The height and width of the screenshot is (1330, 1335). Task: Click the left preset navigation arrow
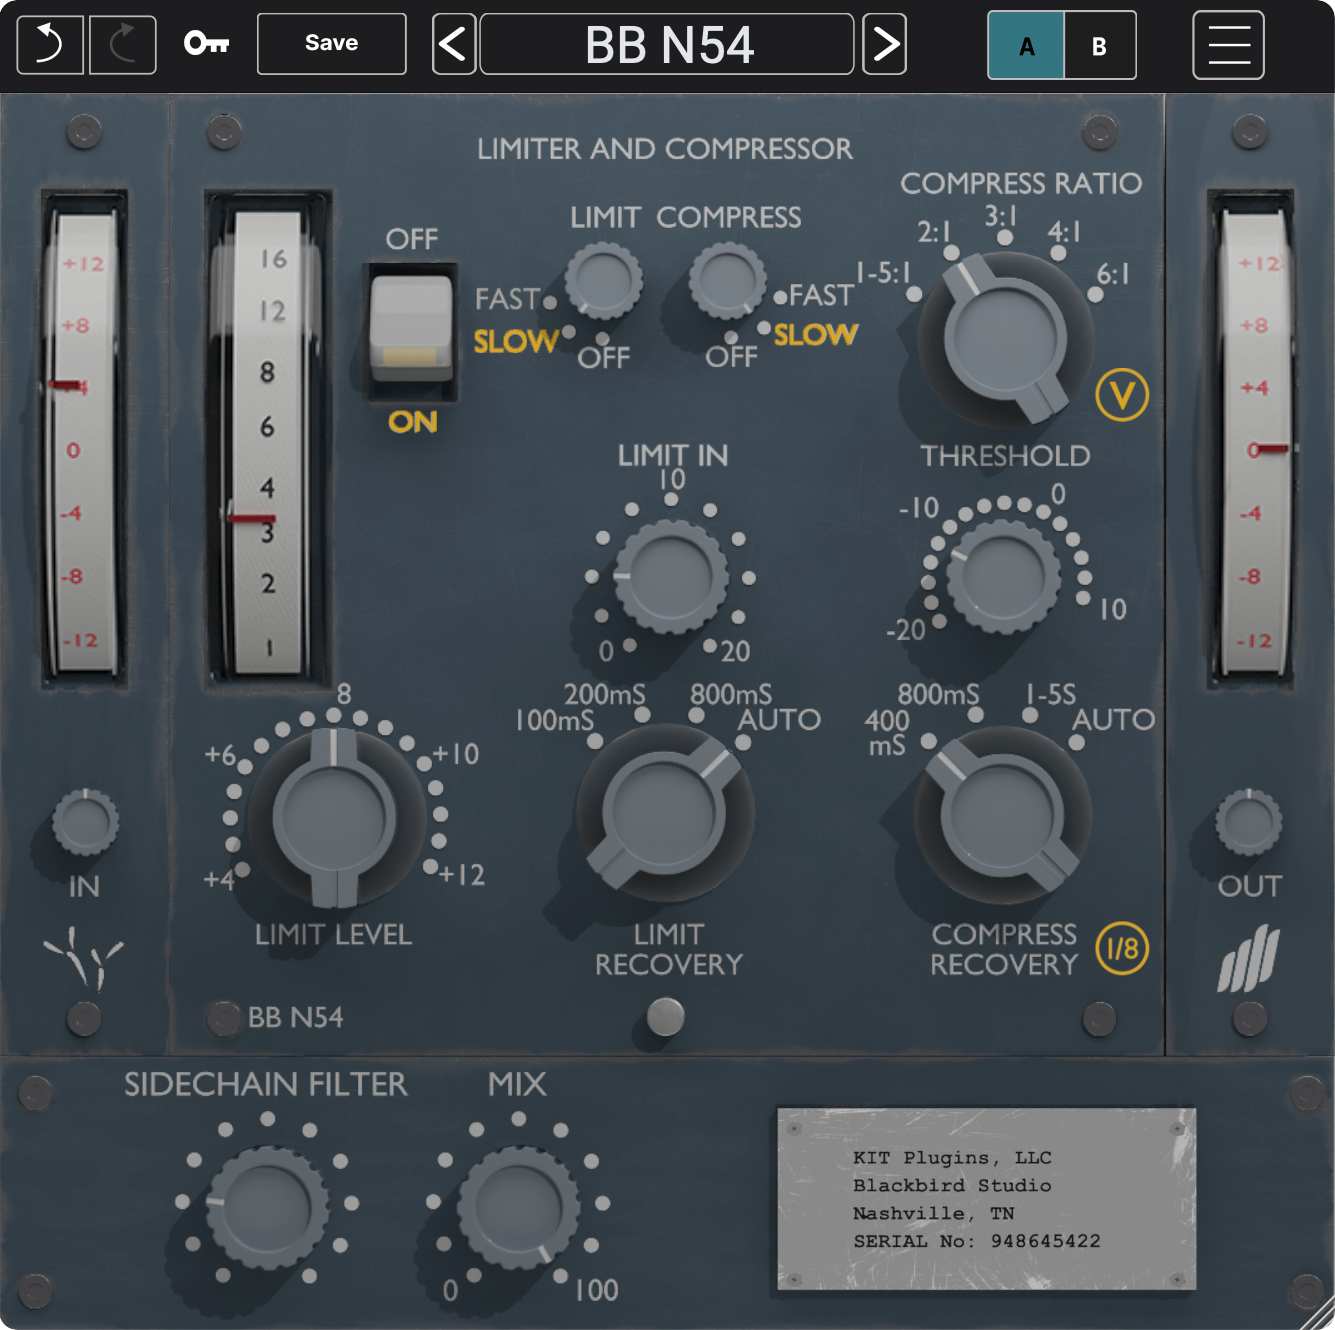click(x=453, y=44)
